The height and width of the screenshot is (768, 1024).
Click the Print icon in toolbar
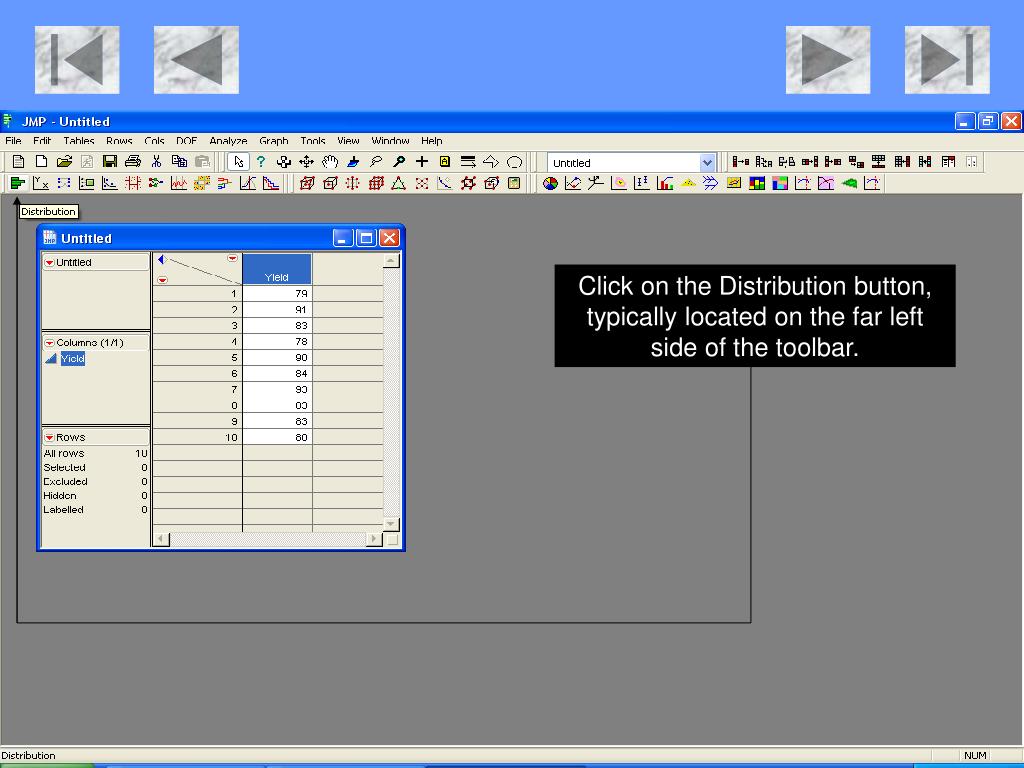(x=133, y=161)
